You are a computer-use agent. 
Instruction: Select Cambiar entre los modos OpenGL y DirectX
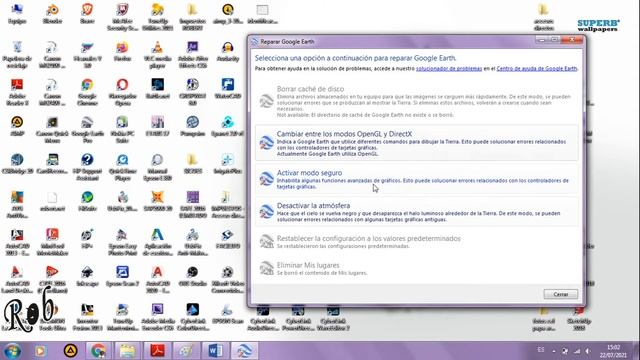(417, 143)
